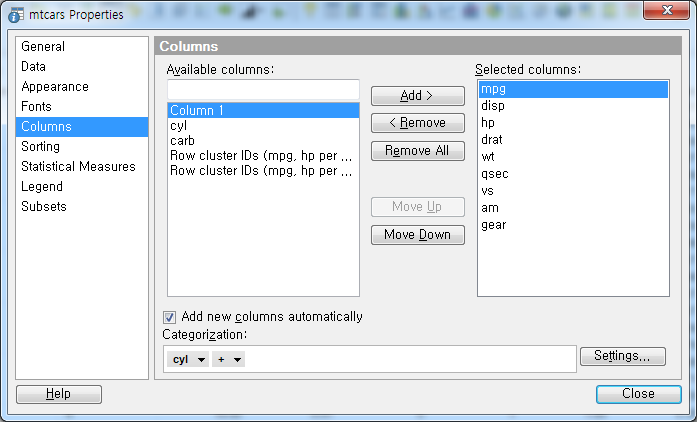Click the Move Down button

[417, 235]
